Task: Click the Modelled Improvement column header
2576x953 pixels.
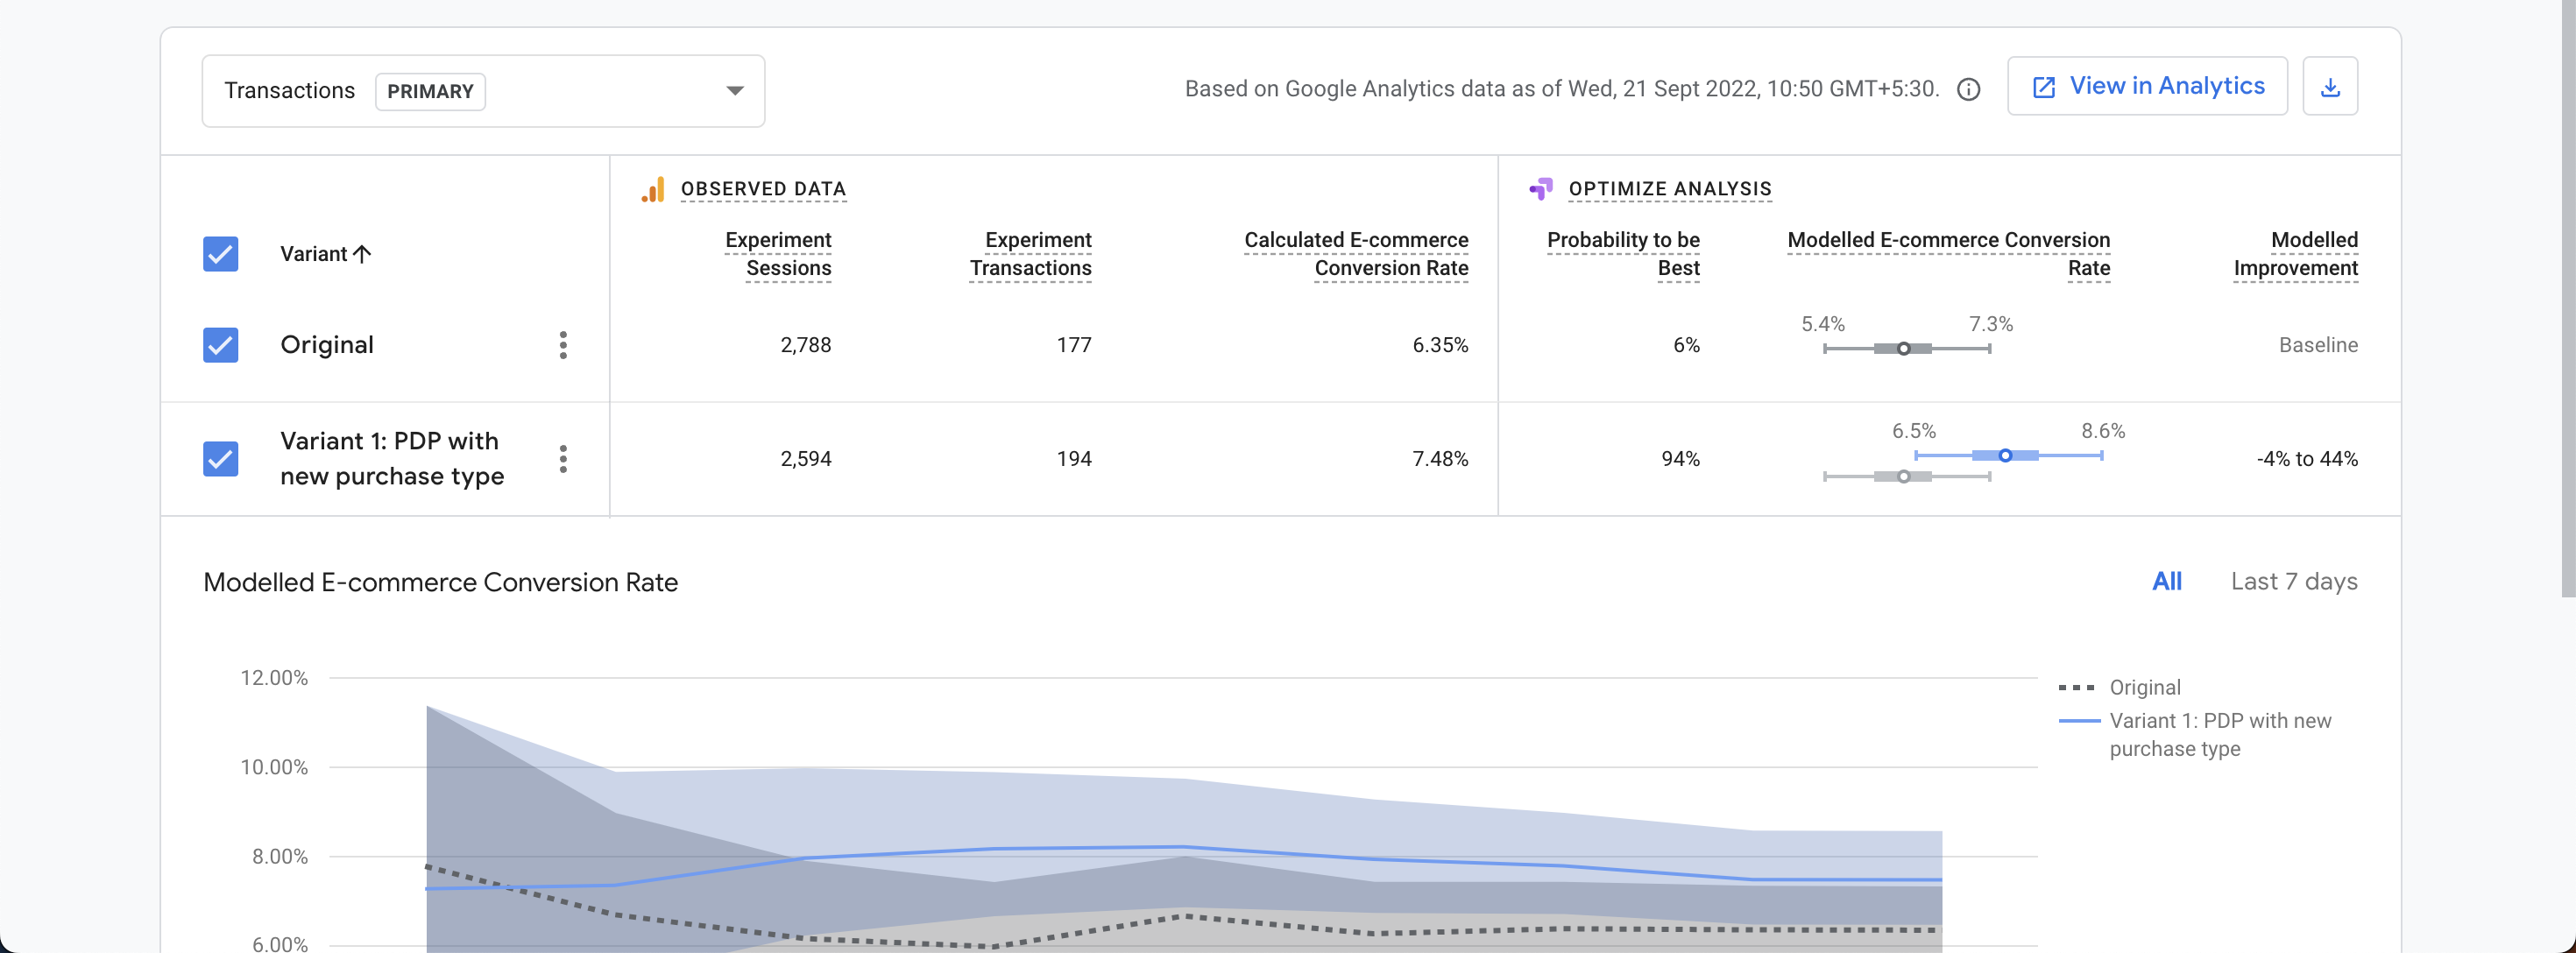Action: click(x=2295, y=254)
